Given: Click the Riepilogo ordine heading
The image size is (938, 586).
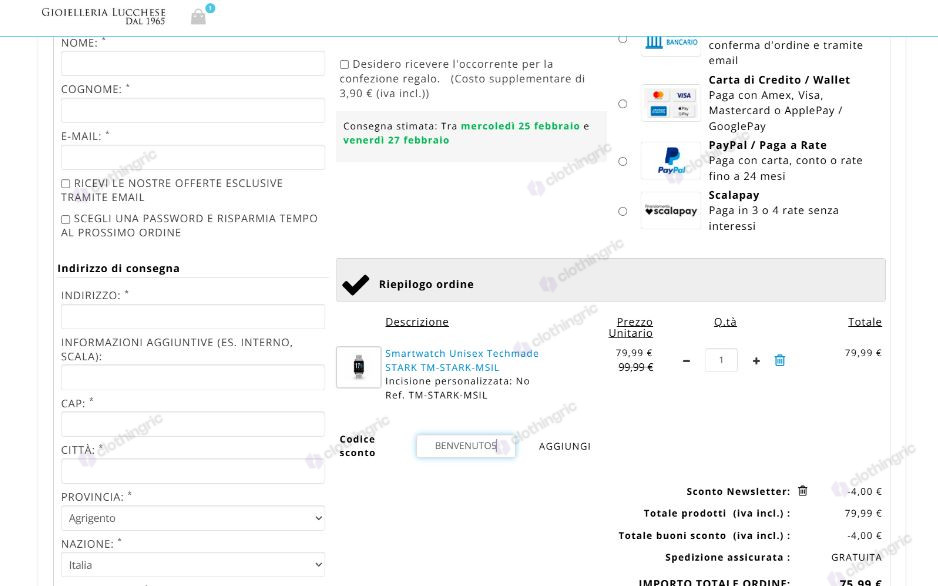Looking at the screenshot, I should point(426,285).
